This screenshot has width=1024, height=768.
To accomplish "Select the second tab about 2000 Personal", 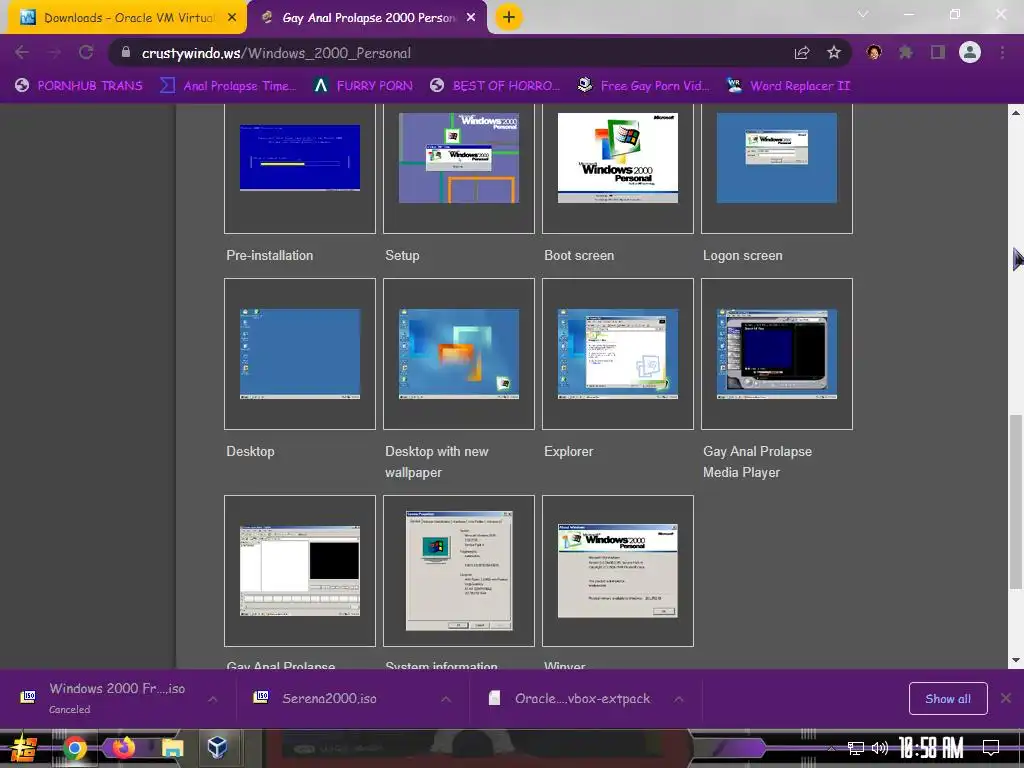I will coord(367,18).
